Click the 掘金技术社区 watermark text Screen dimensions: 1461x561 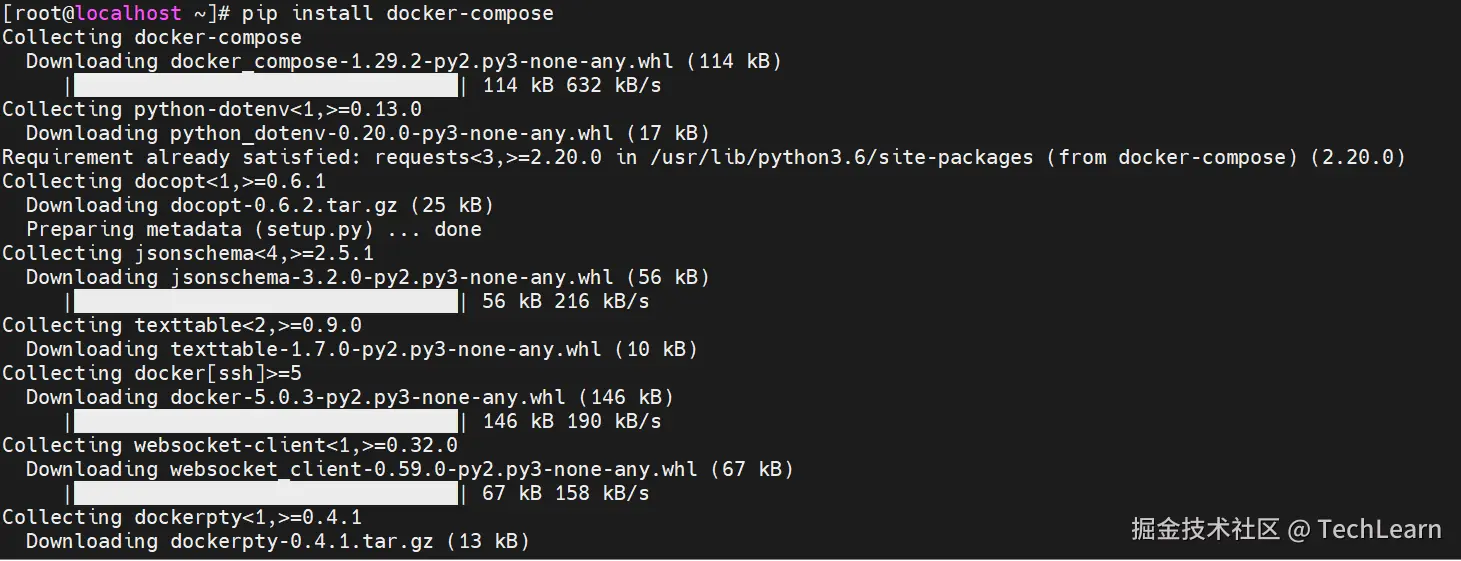[1205, 529]
